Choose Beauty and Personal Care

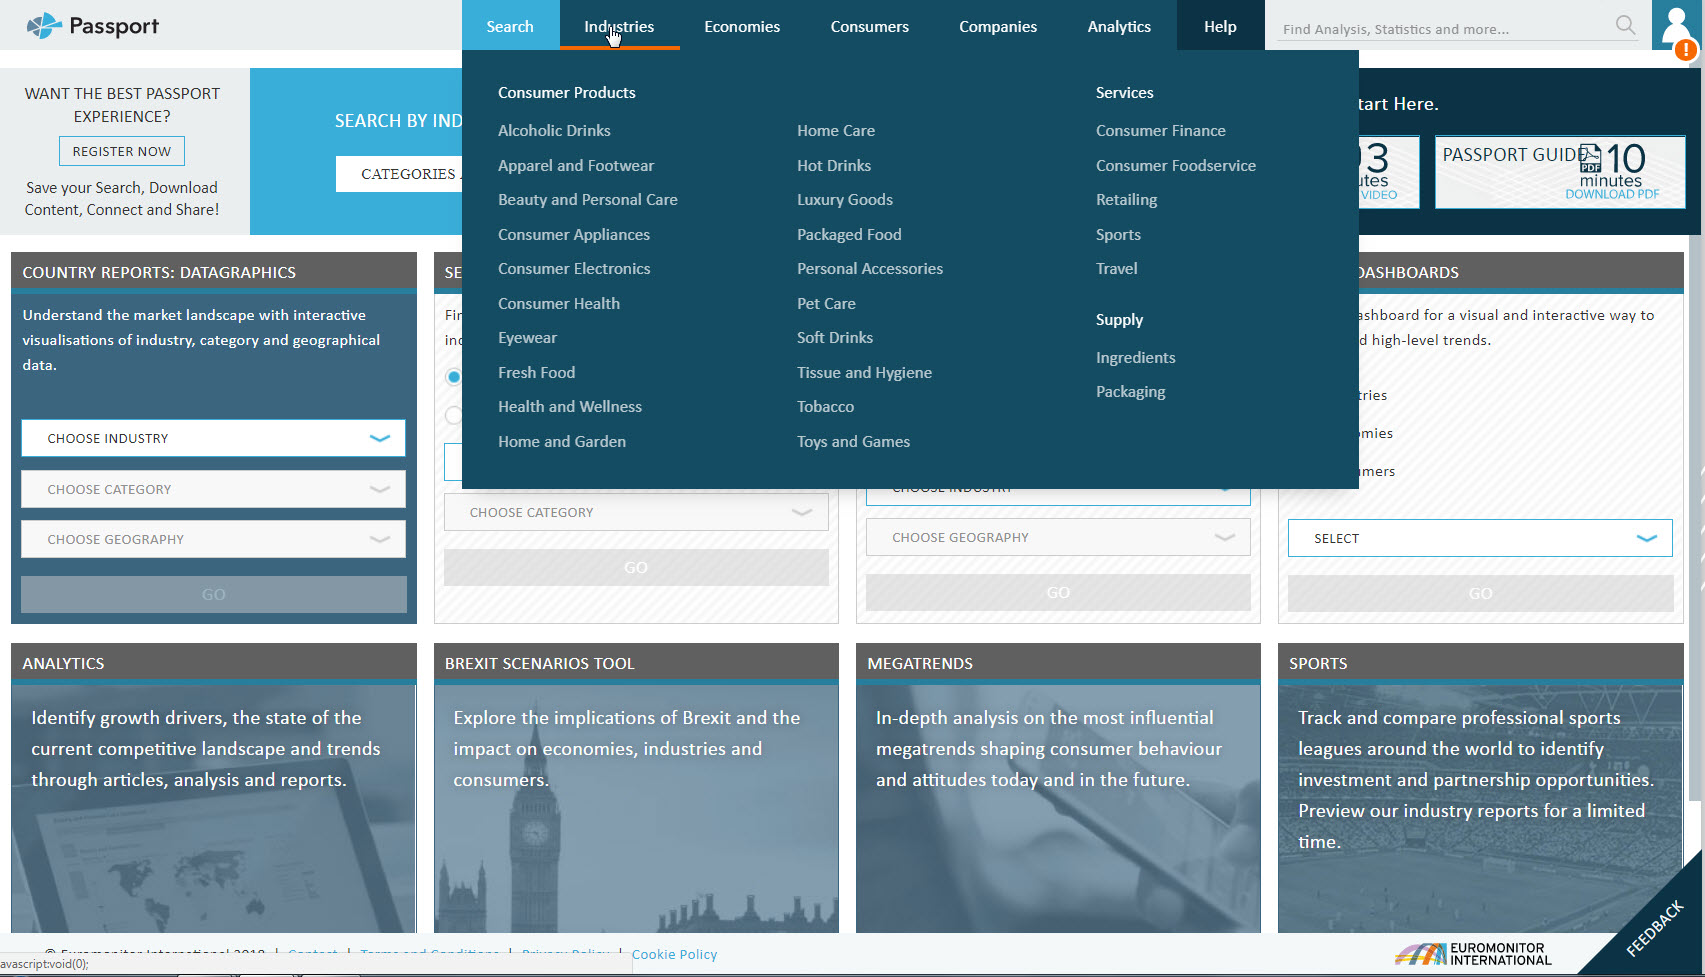point(588,200)
